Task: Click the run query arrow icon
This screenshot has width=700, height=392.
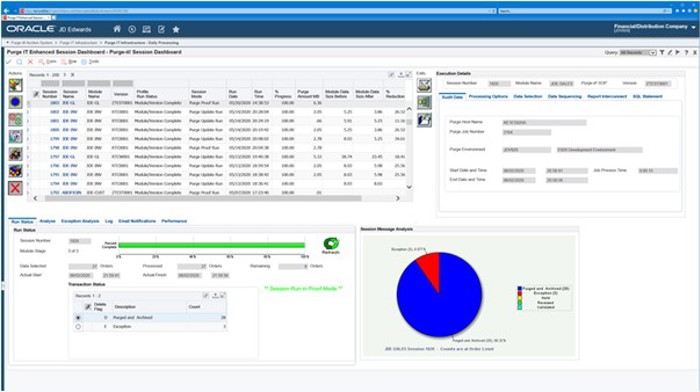Action: [x=678, y=52]
